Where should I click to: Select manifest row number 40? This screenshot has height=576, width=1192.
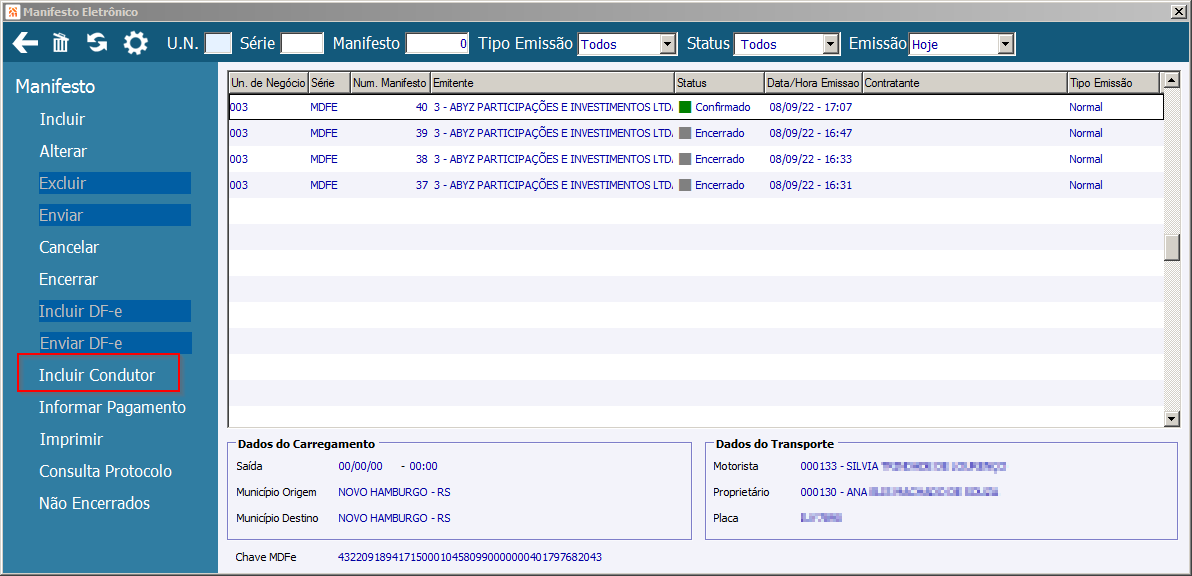(696, 107)
